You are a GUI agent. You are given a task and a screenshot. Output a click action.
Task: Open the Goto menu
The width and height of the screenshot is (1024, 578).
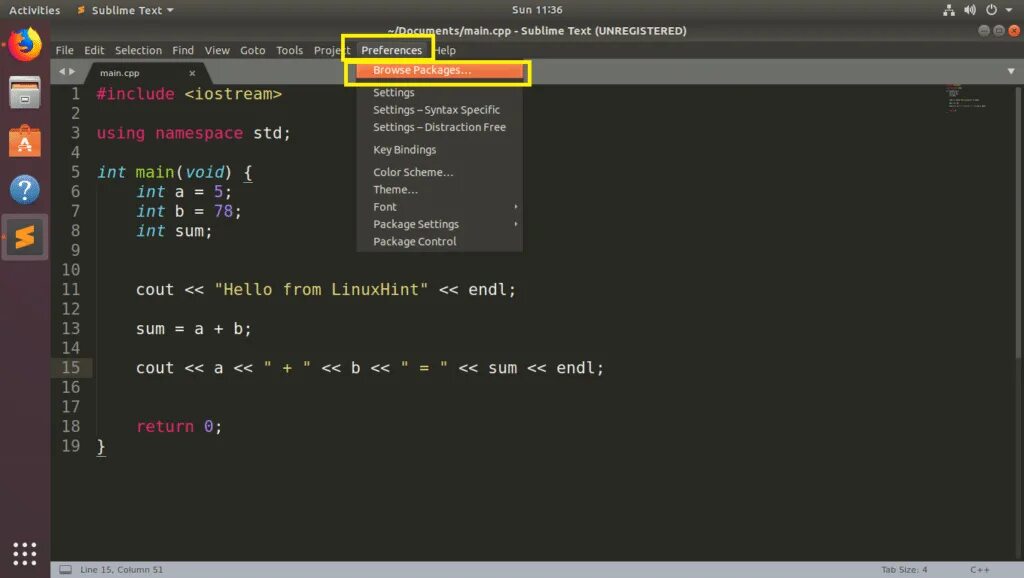tap(252, 50)
